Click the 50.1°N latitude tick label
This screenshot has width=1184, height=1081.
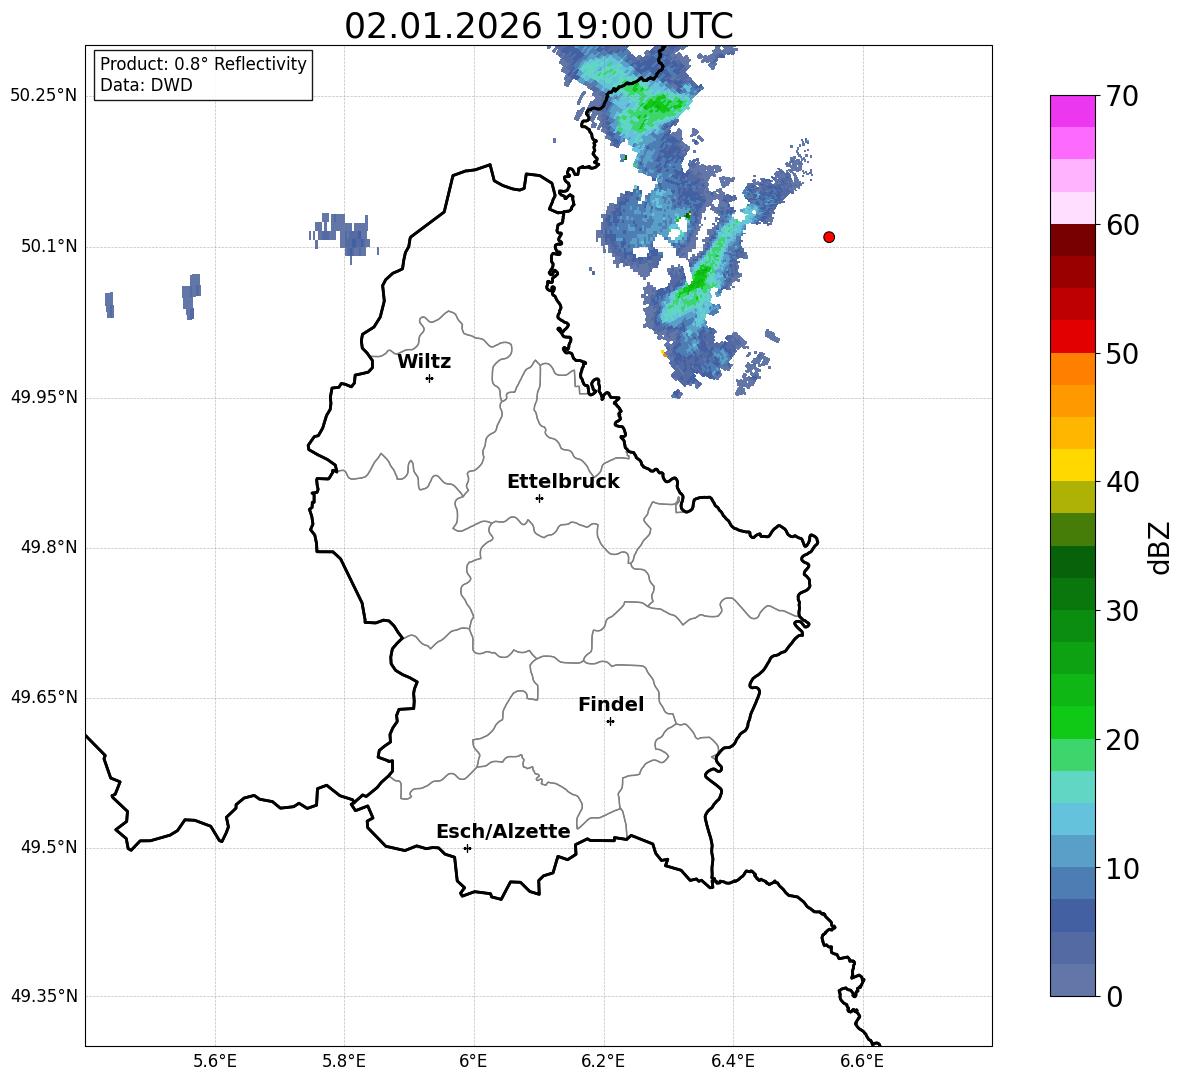49,246
